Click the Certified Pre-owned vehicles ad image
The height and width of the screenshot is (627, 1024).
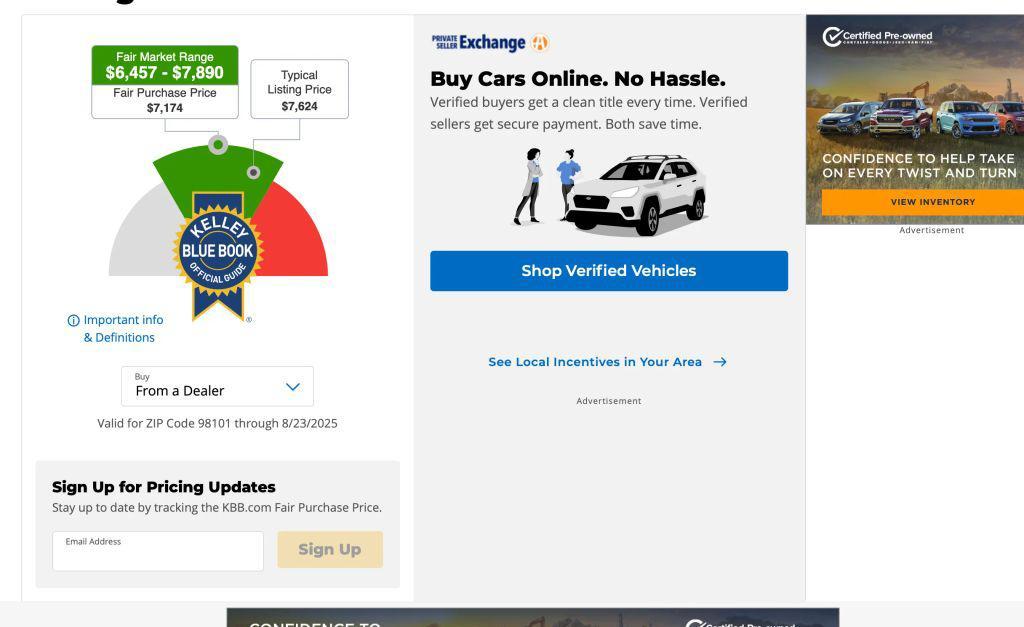[915, 120]
